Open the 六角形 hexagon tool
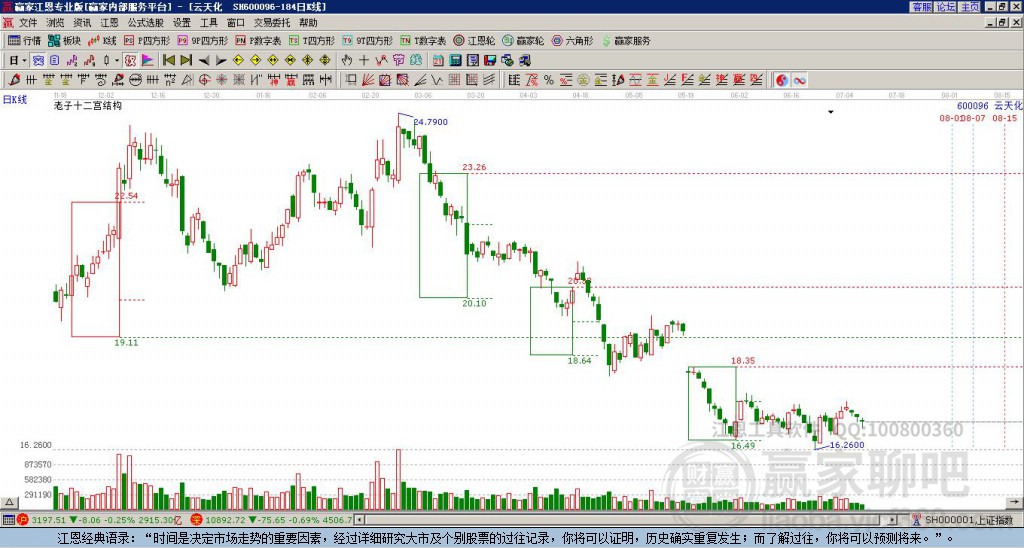Screen dimensions: 1024x548 click(x=573, y=40)
